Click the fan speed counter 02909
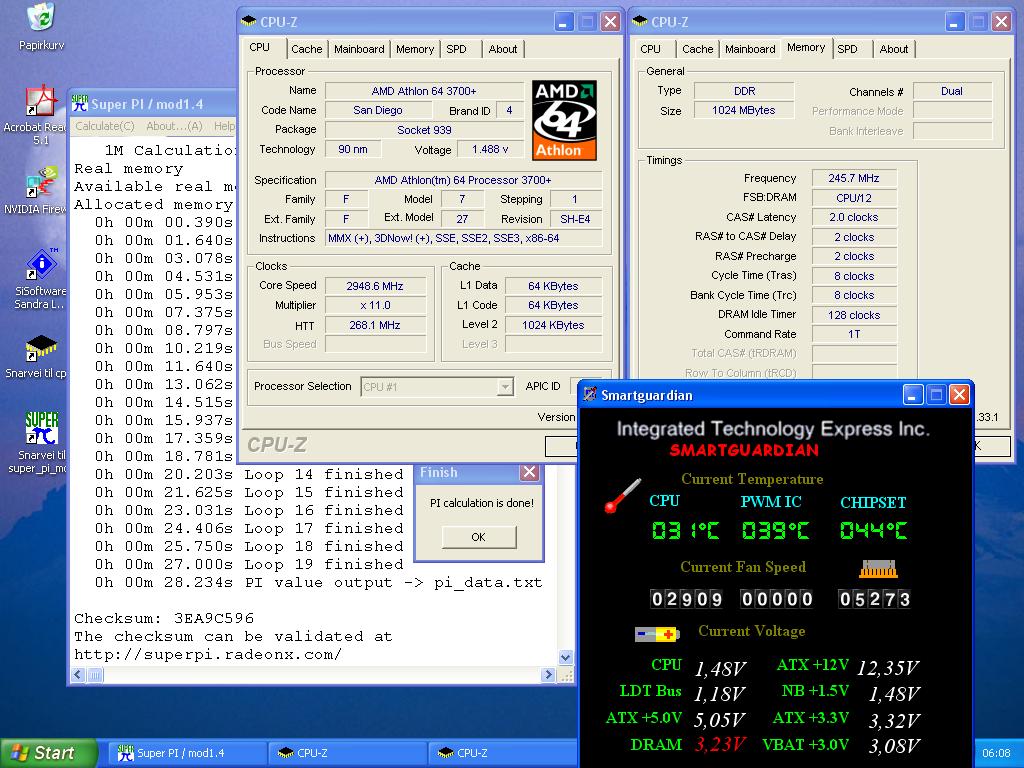1024x768 pixels. (x=686, y=599)
